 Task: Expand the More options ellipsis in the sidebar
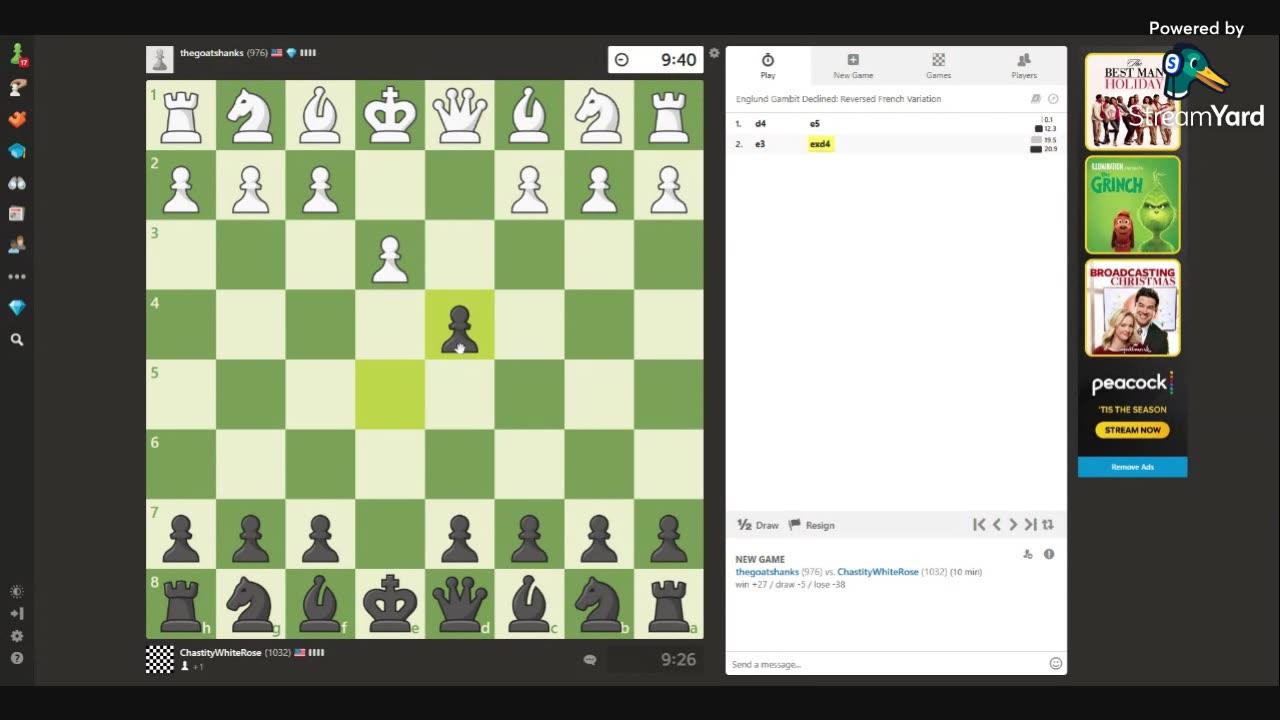tap(18, 276)
